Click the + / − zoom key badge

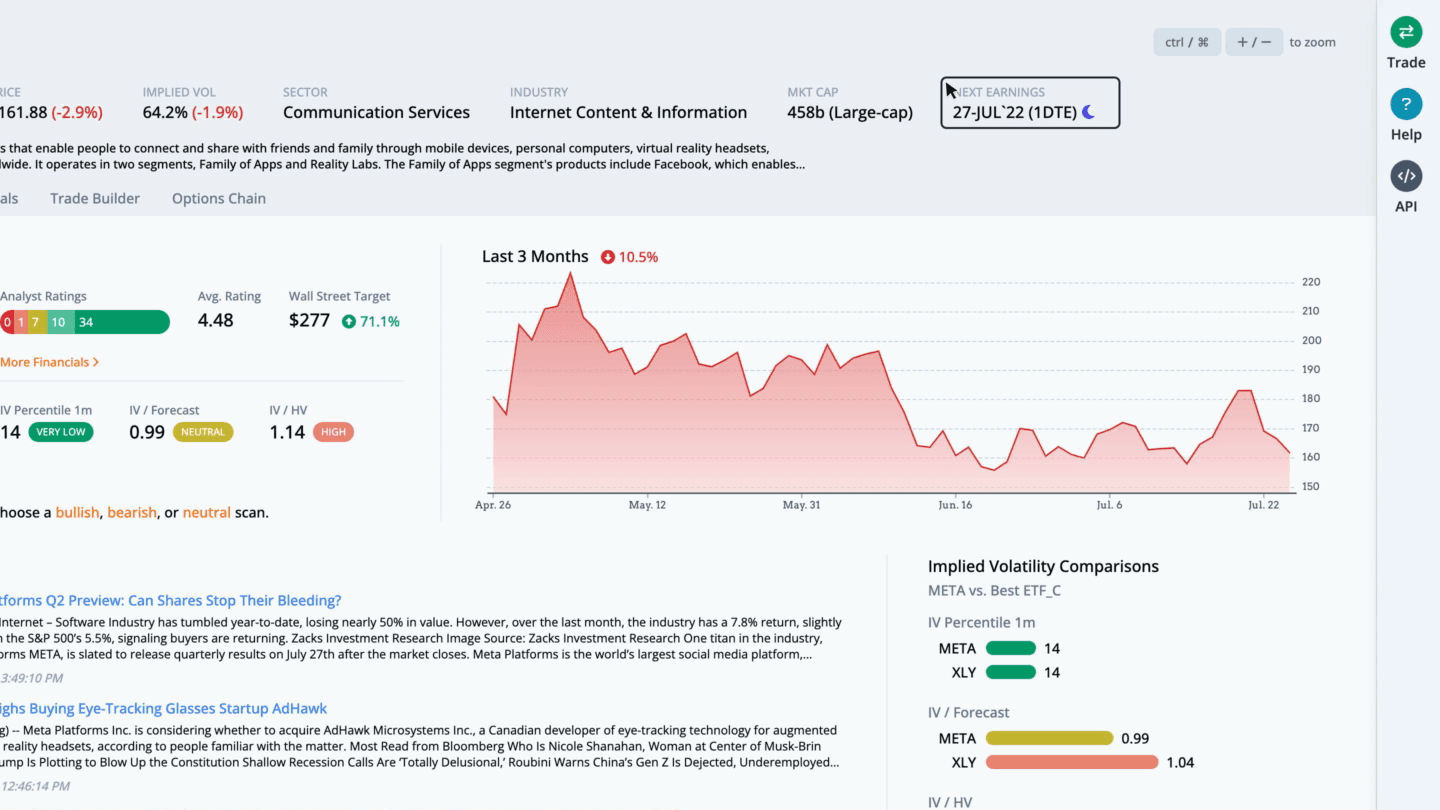(x=1254, y=42)
